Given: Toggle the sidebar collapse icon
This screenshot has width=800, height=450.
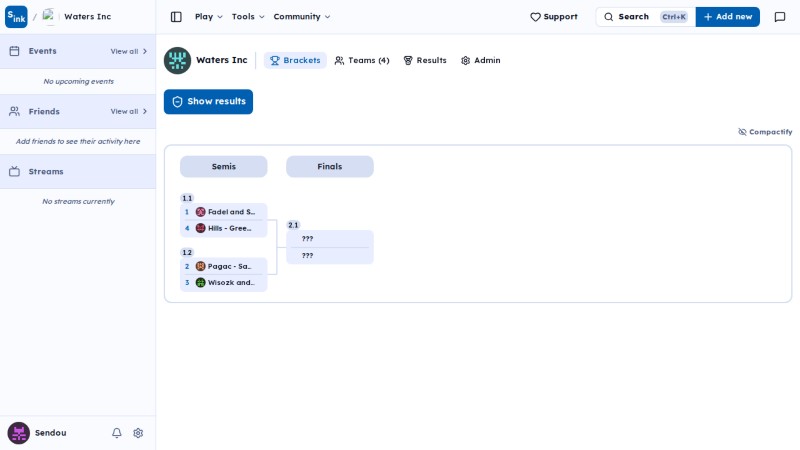Looking at the screenshot, I should (x=176, y=17).
